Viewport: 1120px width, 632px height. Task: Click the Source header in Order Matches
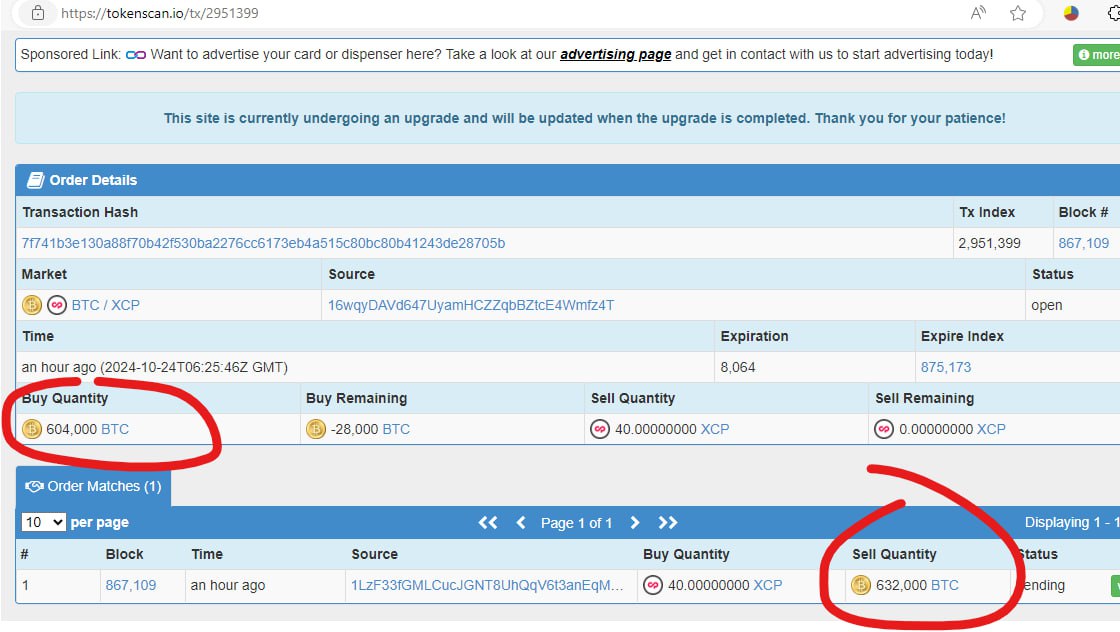(374, 554)
